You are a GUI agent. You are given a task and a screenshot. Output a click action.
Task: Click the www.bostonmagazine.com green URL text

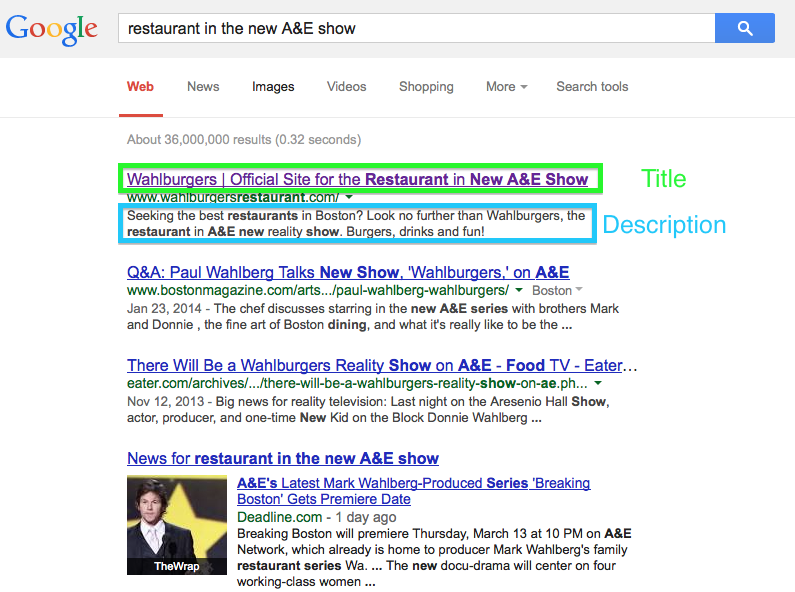pyautogui.click(x=317, y=290)
